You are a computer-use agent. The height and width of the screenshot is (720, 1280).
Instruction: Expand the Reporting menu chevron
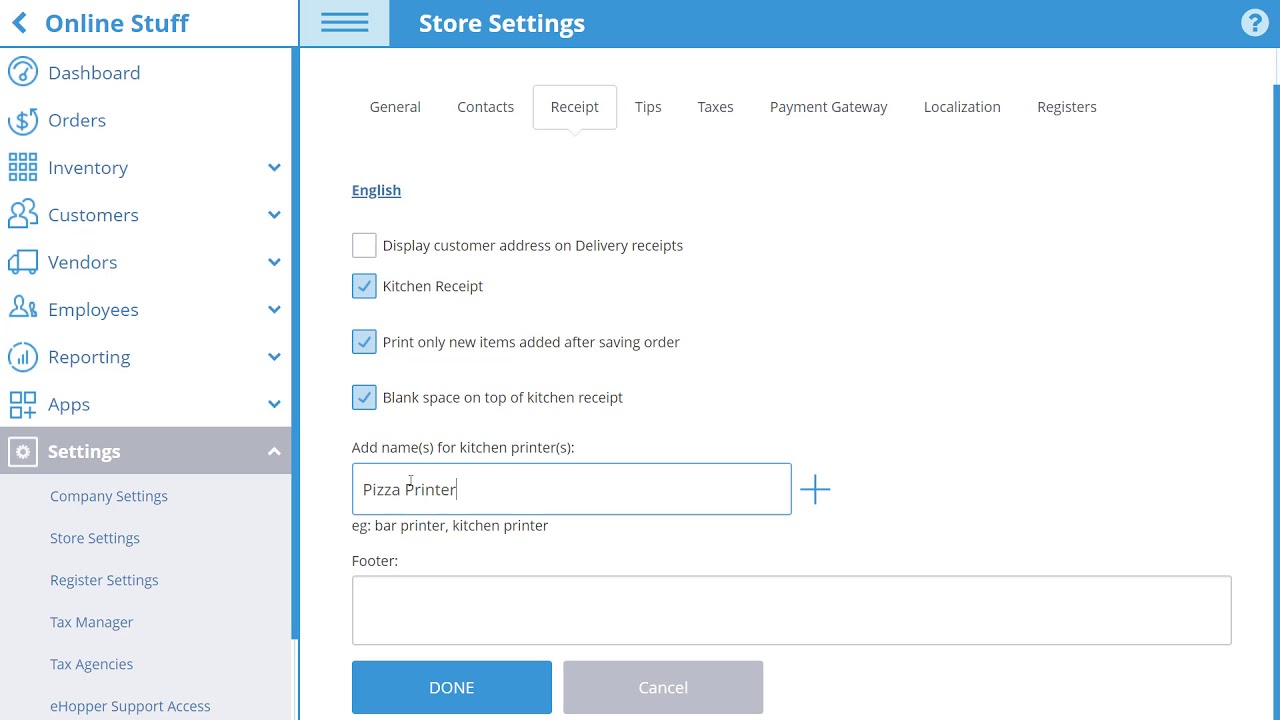(x=274, y=356)
